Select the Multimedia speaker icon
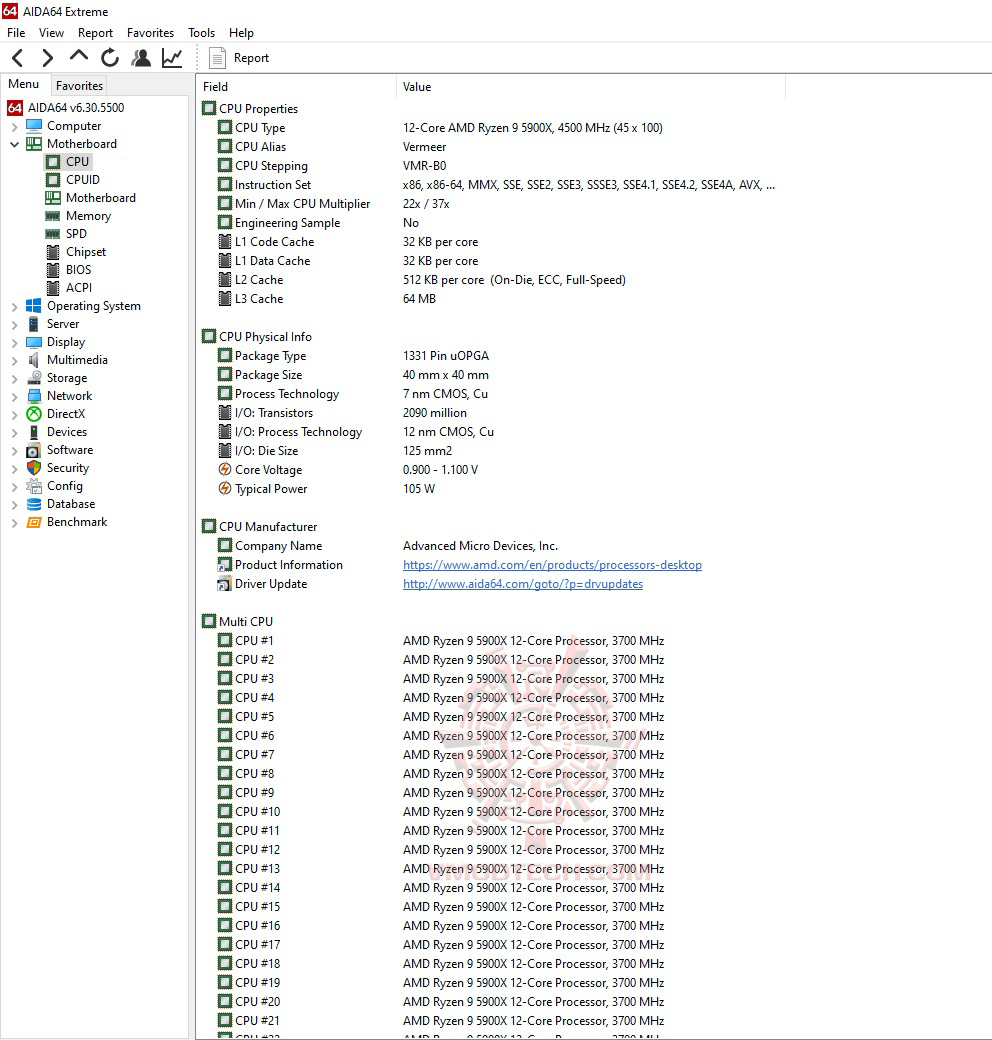 tap(34, 359)
